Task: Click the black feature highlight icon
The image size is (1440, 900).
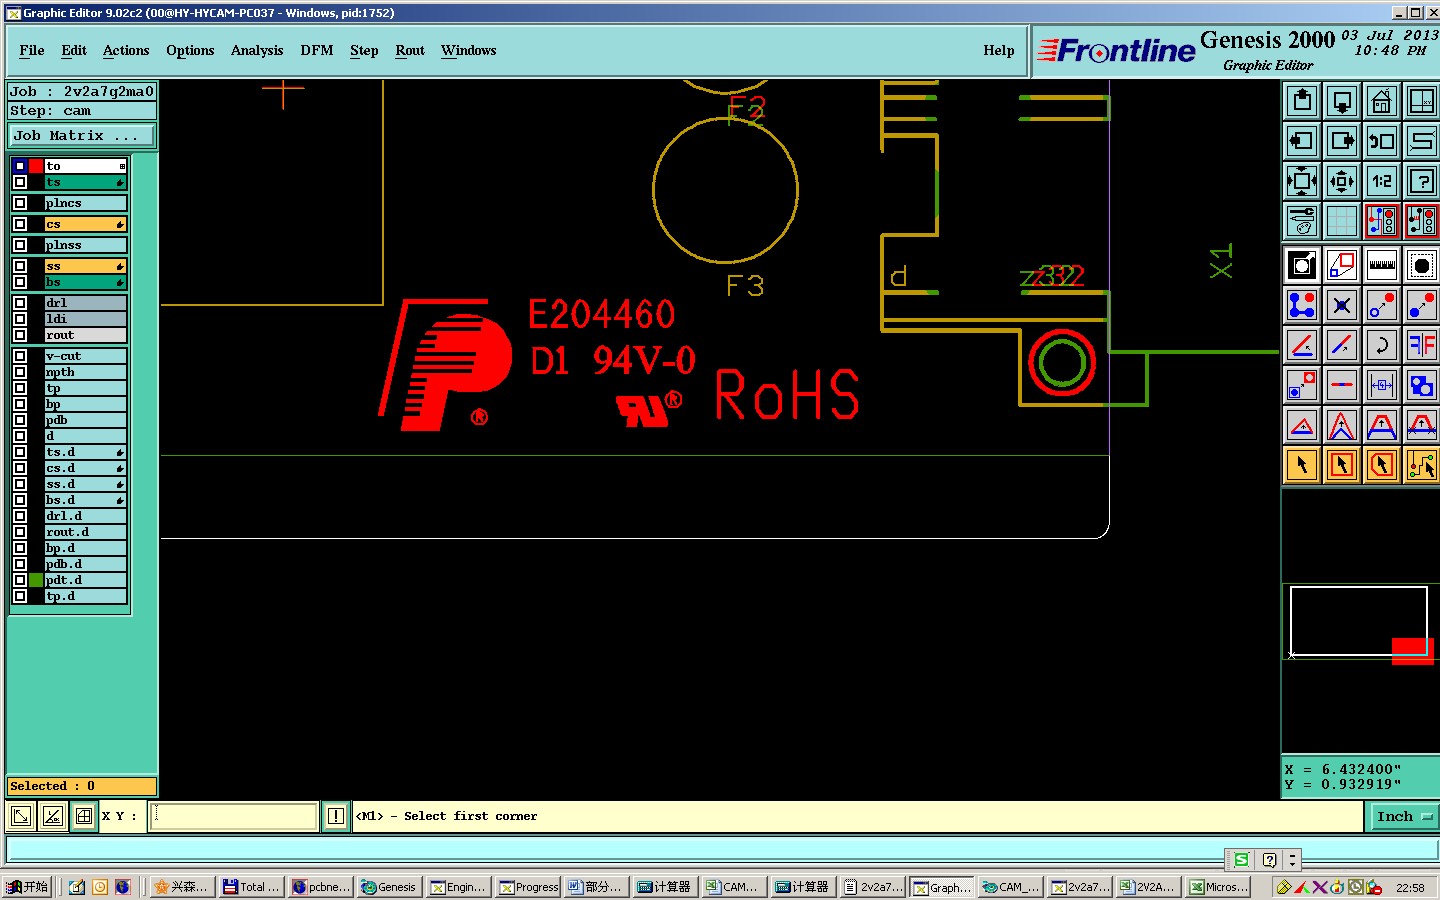Action: 1422,265
